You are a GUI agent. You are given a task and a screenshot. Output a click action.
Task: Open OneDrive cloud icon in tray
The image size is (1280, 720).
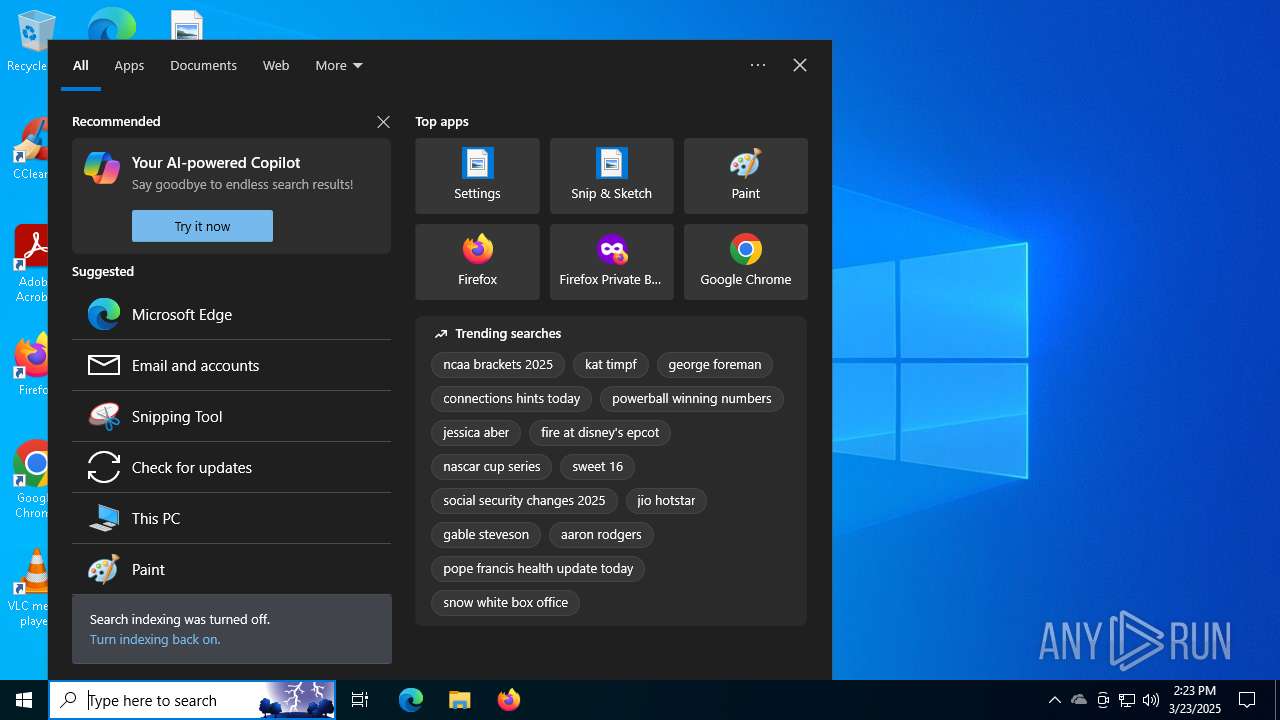pos(1079,700)
